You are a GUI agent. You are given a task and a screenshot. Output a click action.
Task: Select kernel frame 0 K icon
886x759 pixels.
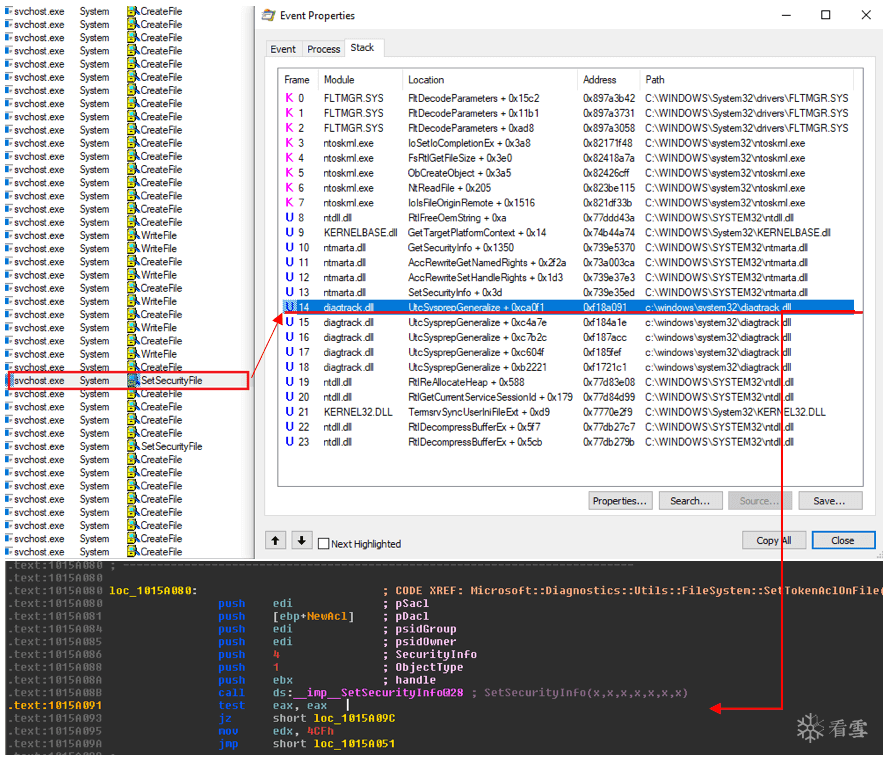289,98
